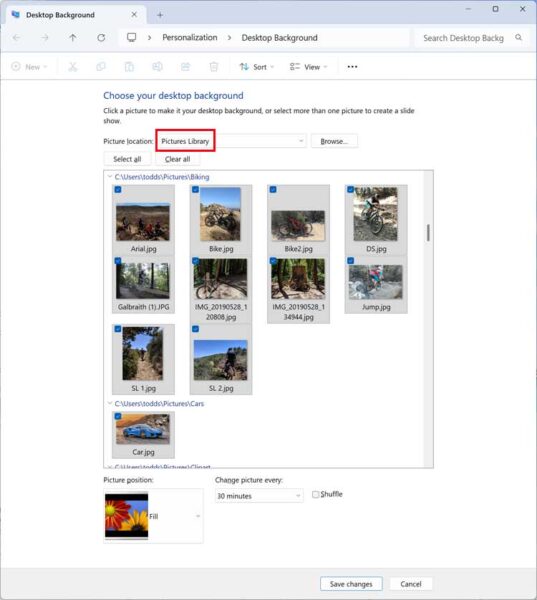Click the Paste clipboard icon
This screenshot has height=600, width=537.
[x=129, y=67]
